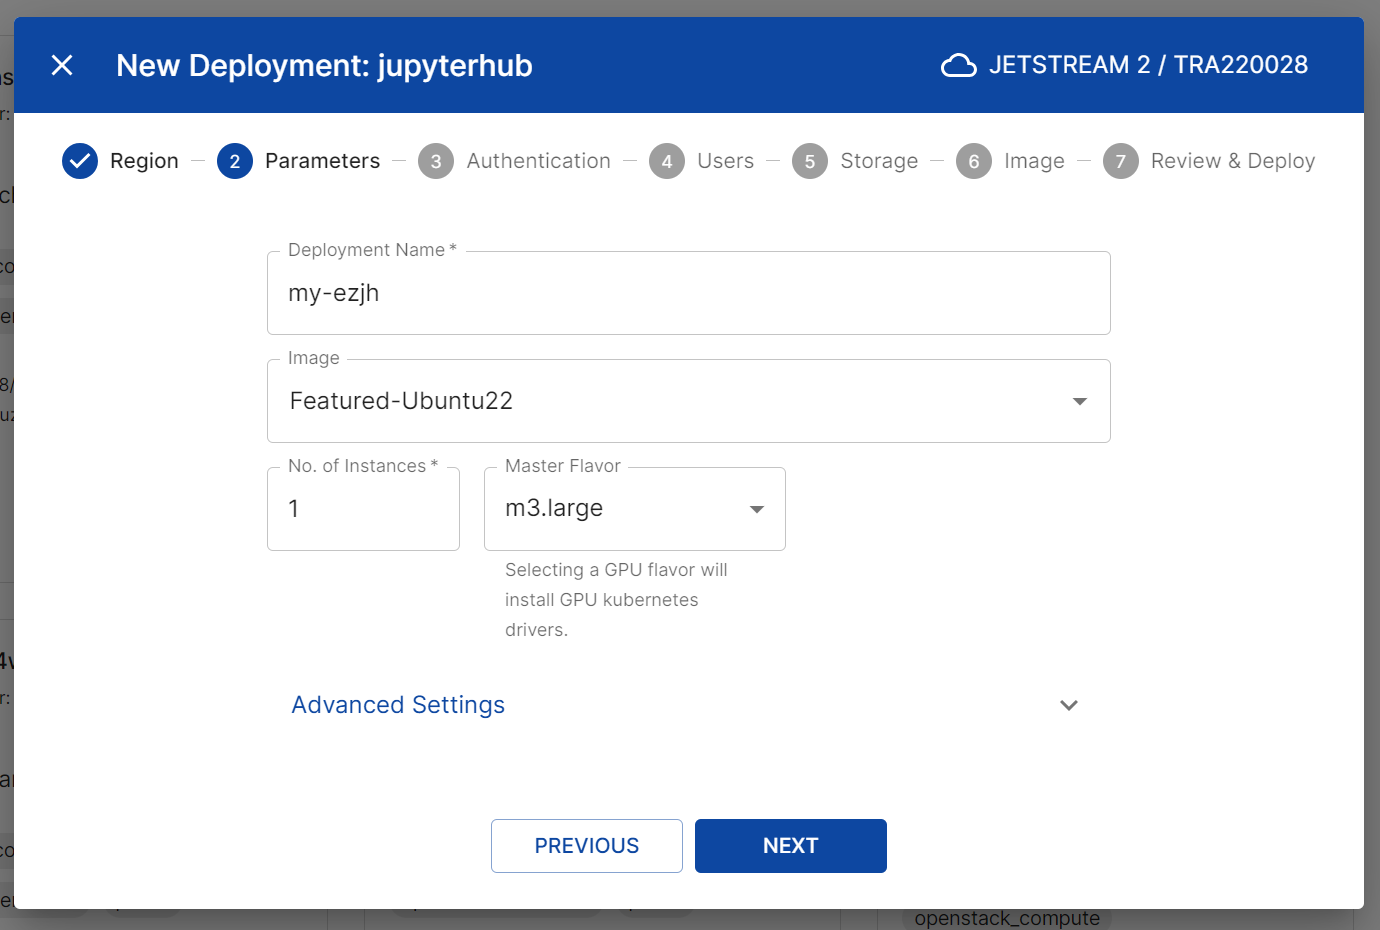Click the New Deployment: jupyterhub title
1380x930 pixels.
[x=324, y=66]
